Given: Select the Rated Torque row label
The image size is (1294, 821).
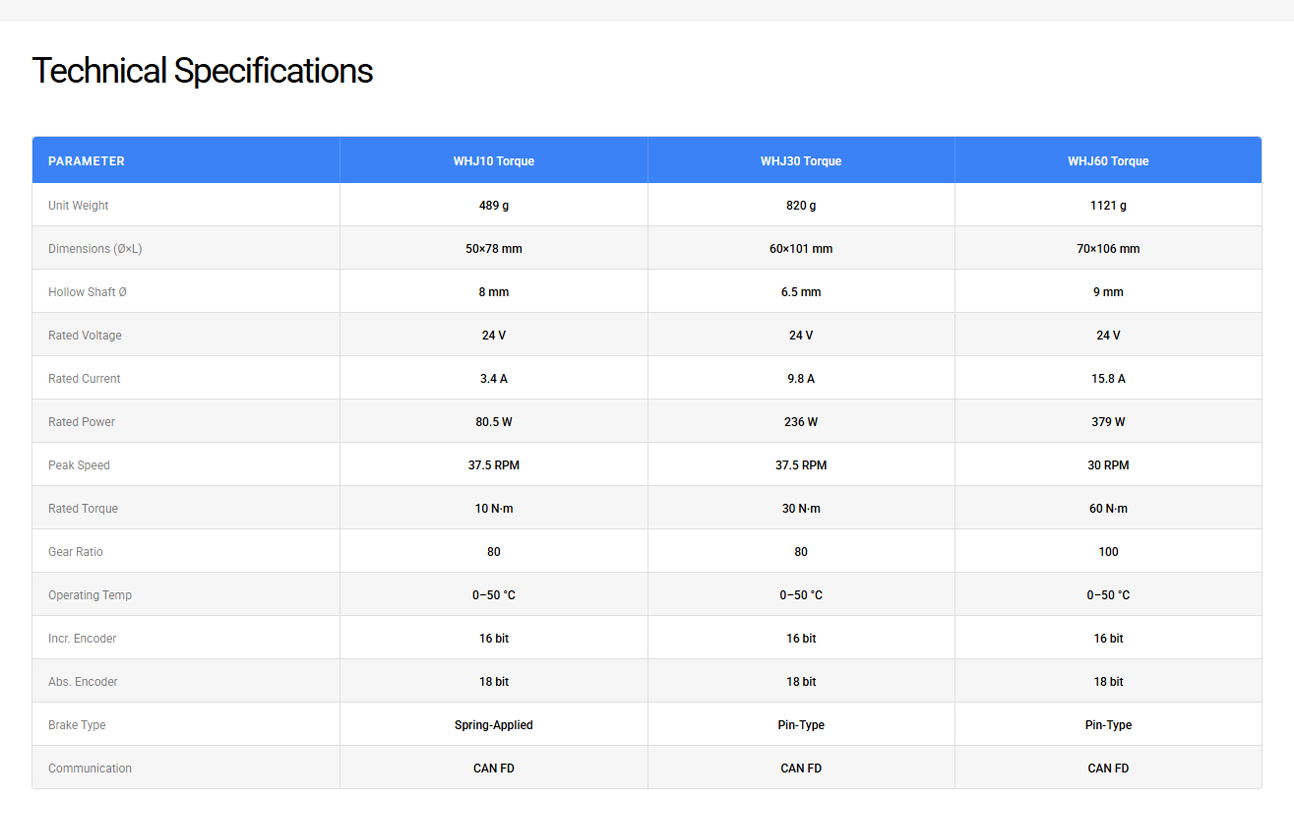Looking at the screenshot, I should coord(83,508).
